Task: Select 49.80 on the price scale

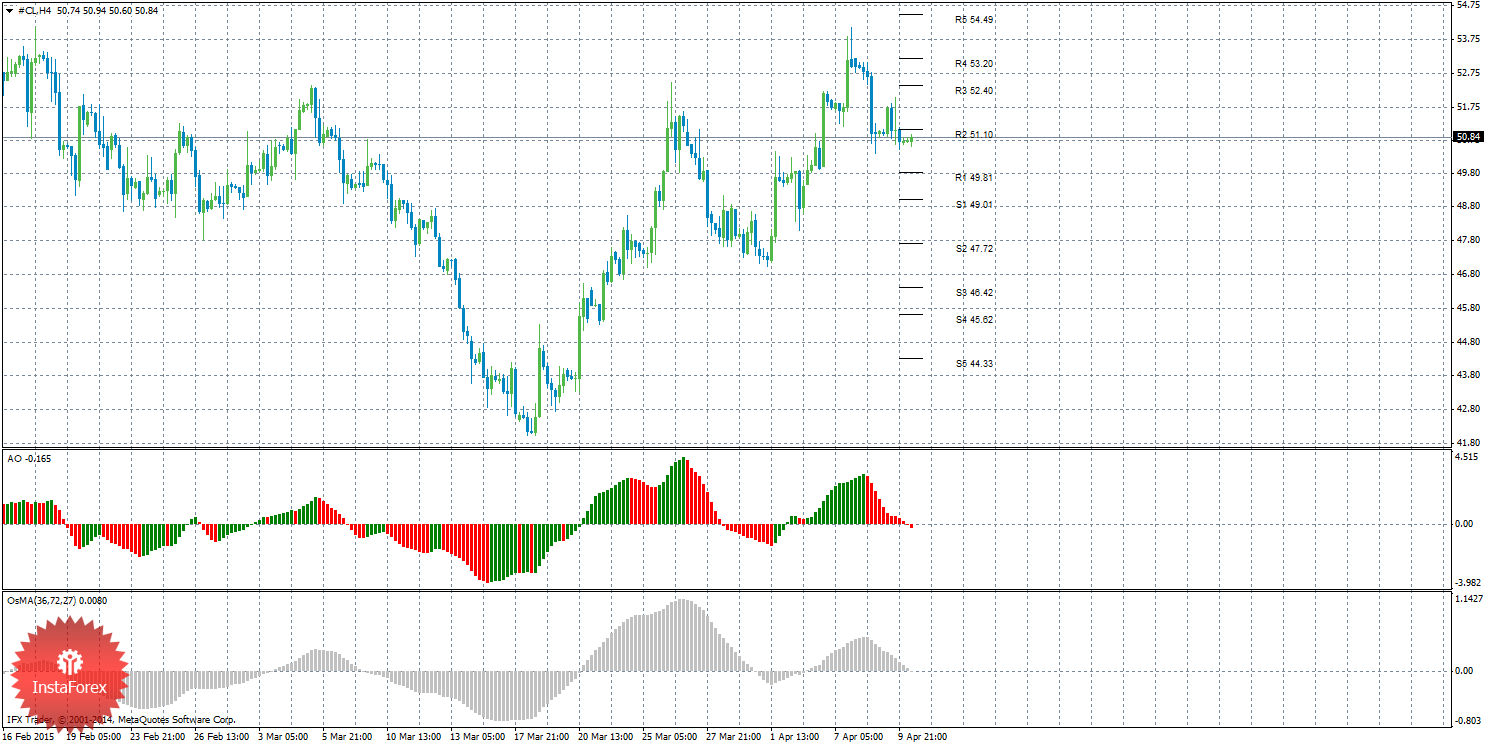Action: click(x=1468, y=173)
